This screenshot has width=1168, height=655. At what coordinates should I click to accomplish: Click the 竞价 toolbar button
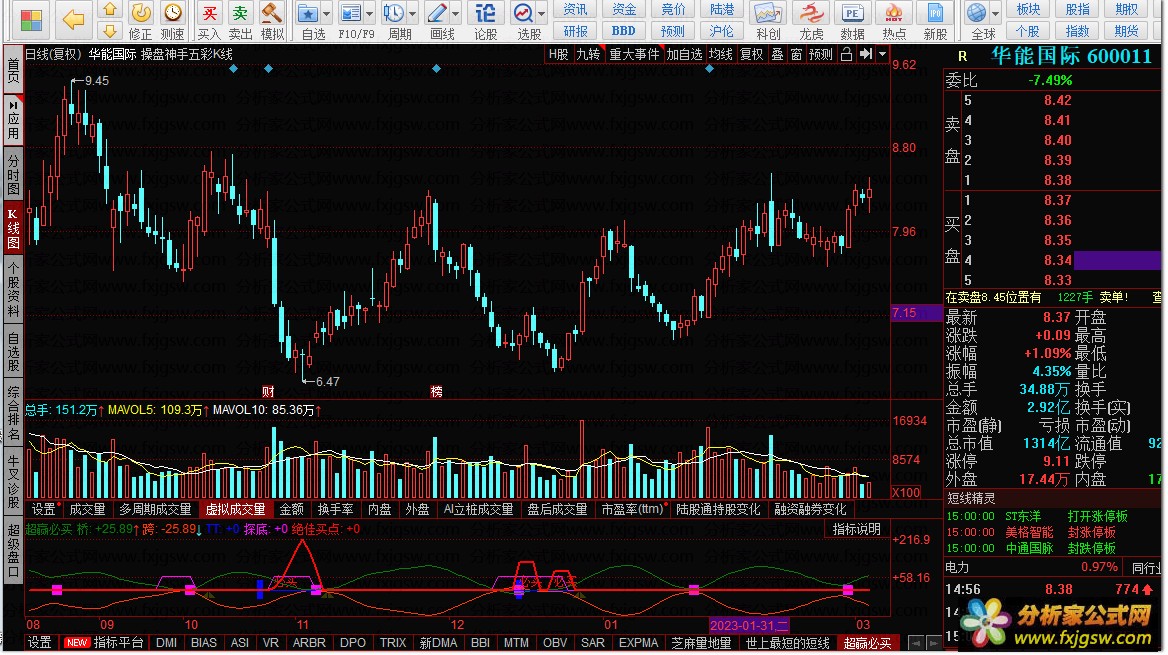click(673, 10)
